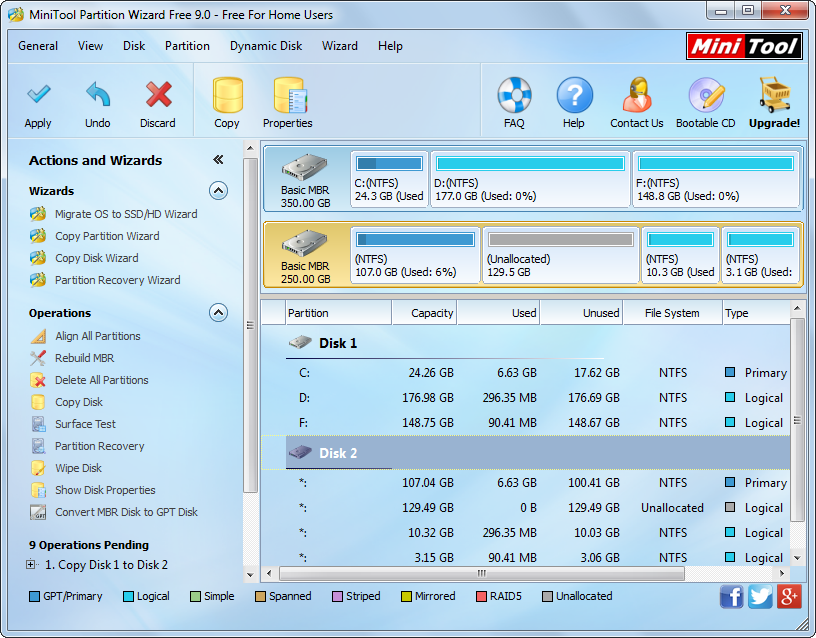Open the View menu

coord(91,46)
